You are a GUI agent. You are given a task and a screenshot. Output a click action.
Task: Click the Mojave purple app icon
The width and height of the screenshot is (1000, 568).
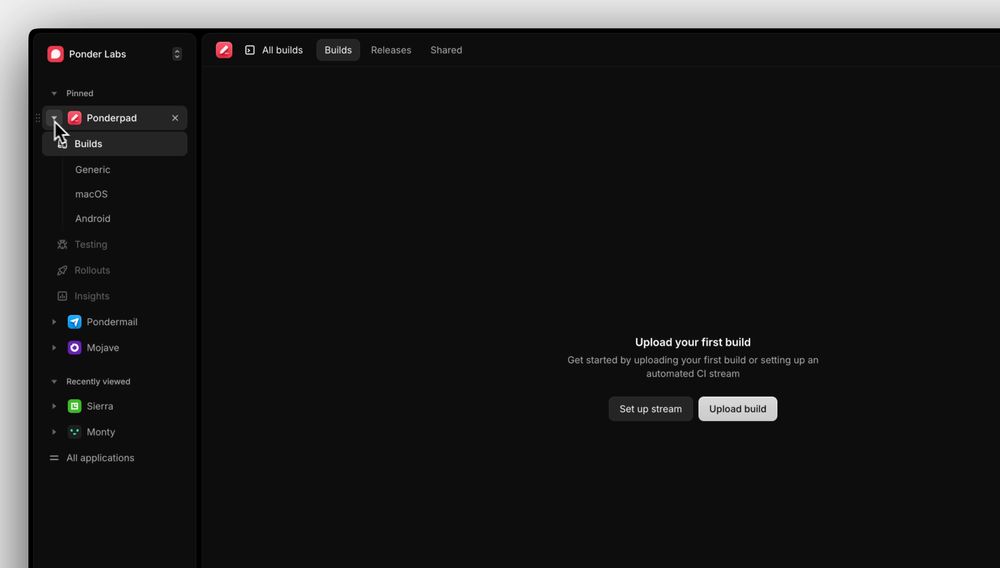point(75,347)
